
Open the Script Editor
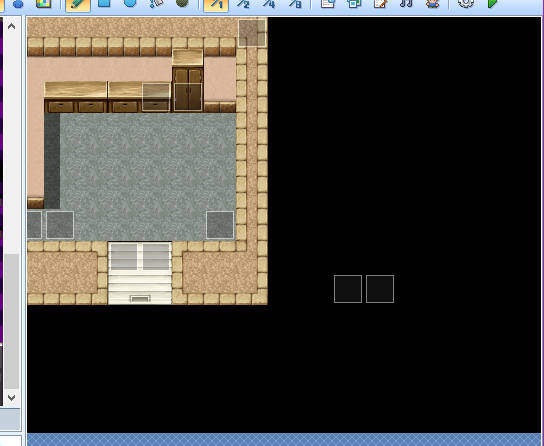coord(380,3)
